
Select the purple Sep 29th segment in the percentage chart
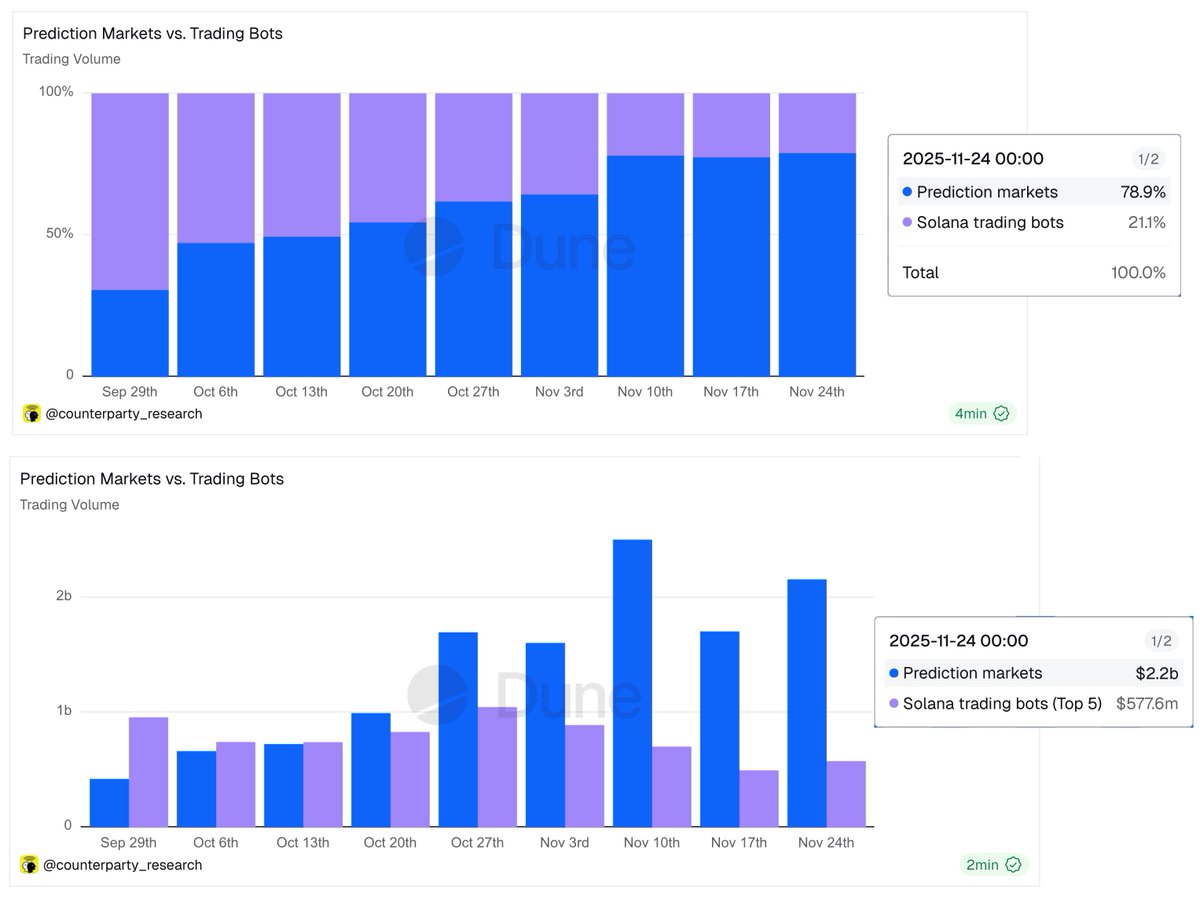click(x=130, y=190)
